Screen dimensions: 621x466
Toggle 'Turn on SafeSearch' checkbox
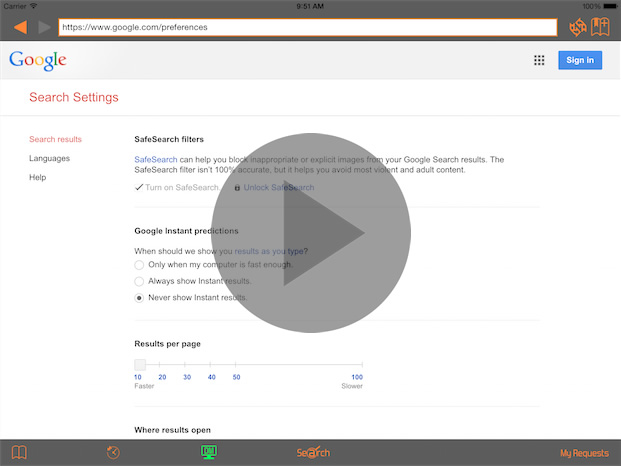pos(139,187)
